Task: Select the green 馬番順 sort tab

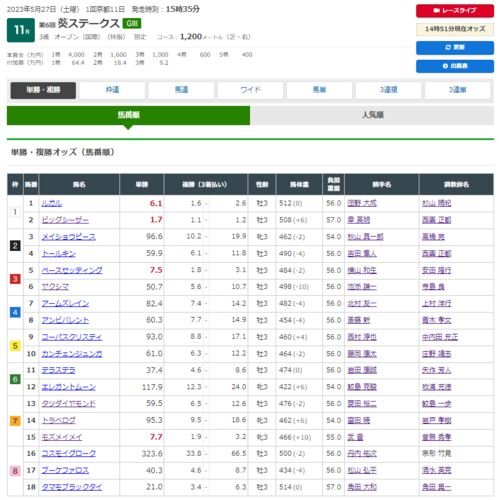Action: coord(128,115)
